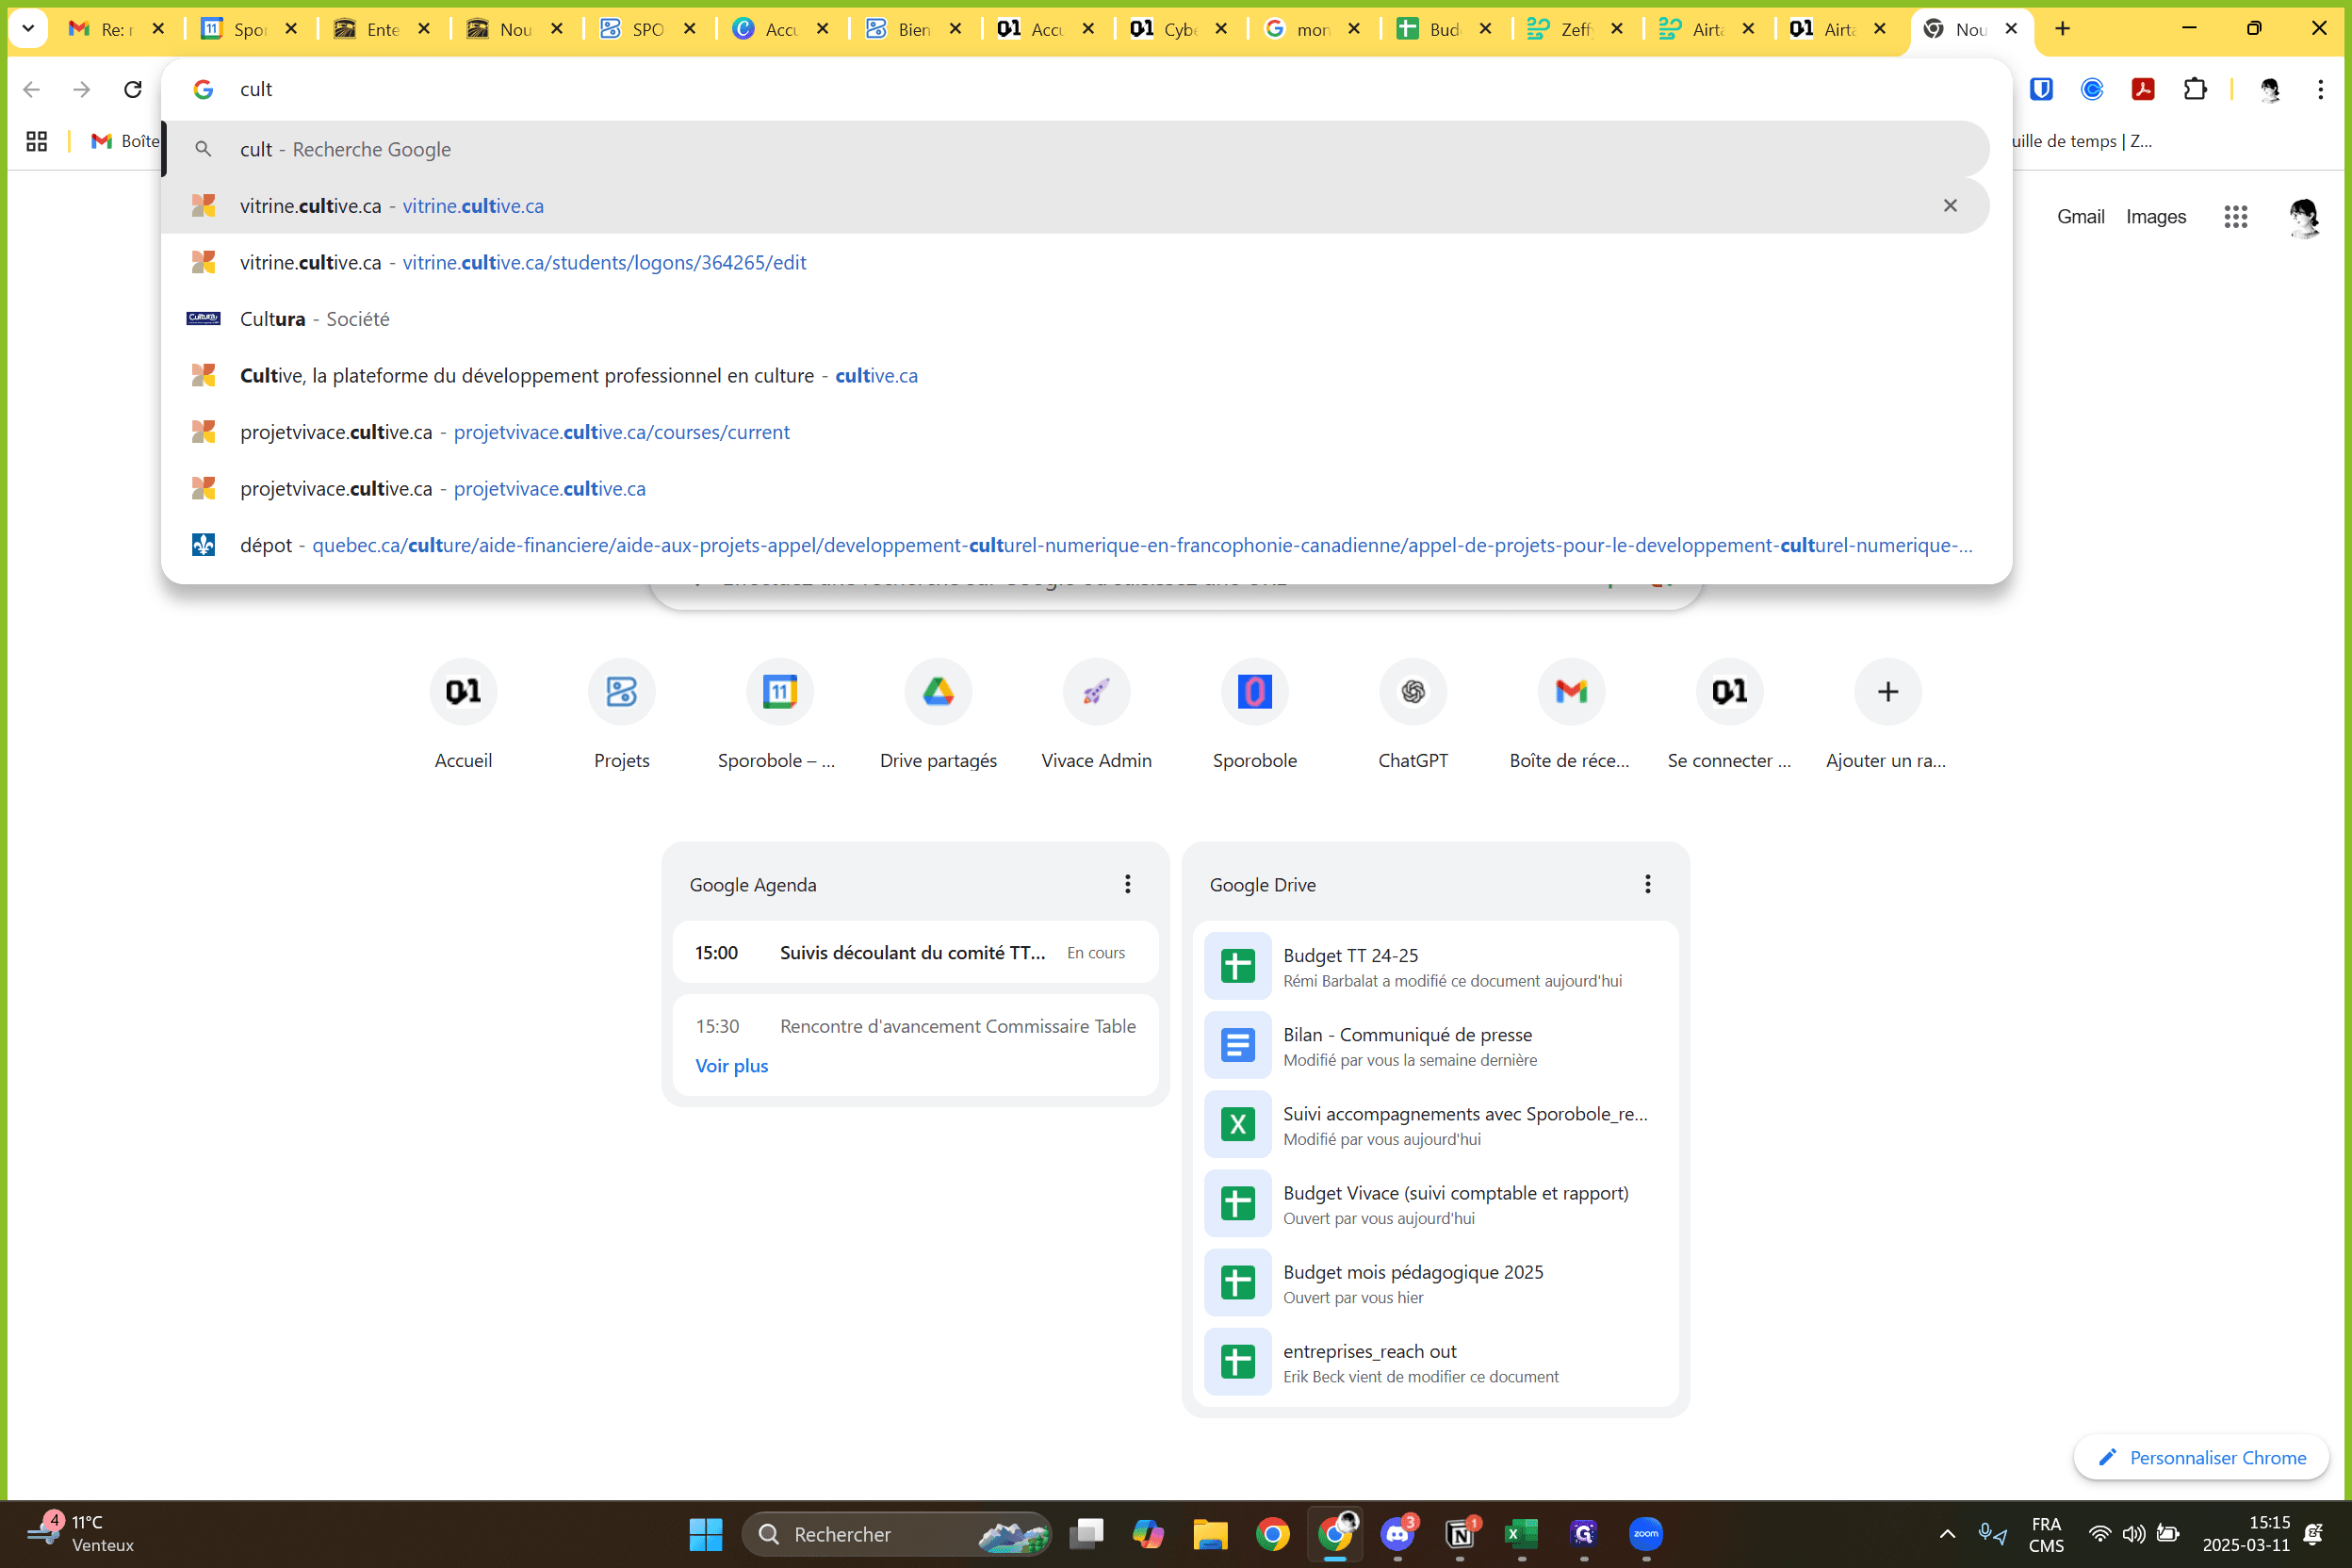The height and width of the screenshot is (1568, 2352).
Task: Open the Bitwarden extension icon
Action: pyautogui.click(x=2041, y=89)
